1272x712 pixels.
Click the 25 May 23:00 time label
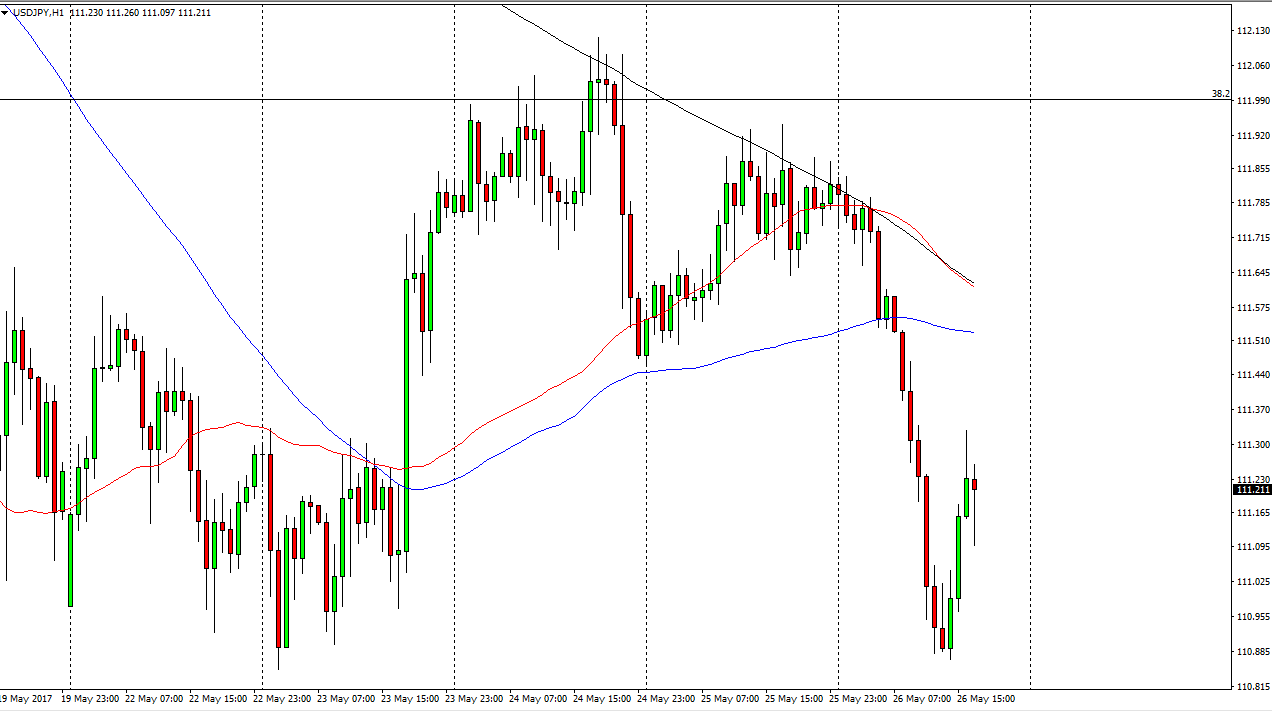tap(859, 698)
